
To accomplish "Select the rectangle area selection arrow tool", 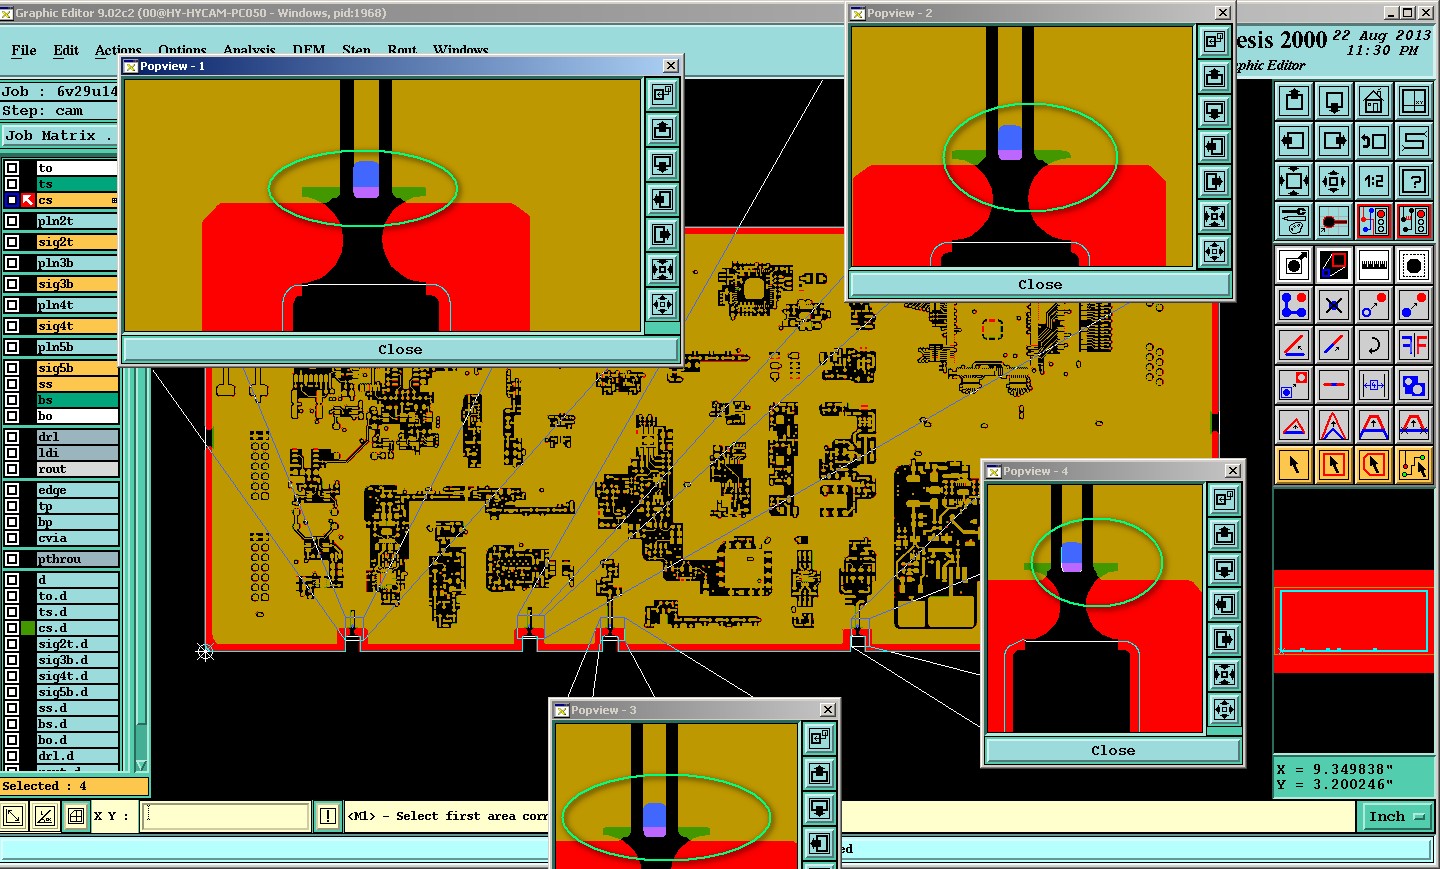I will (x=1334, y=465).
